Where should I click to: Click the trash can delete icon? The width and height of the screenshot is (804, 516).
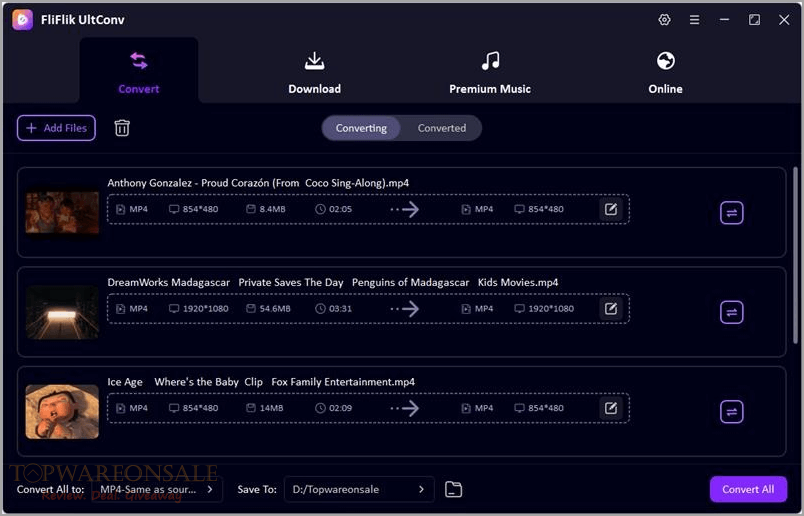(x=122, y=128)
